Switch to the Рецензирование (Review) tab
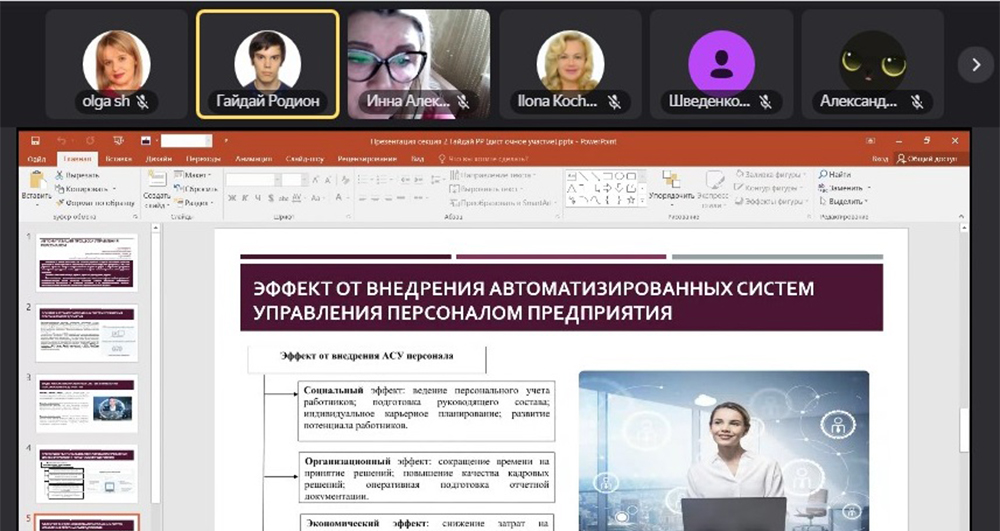Screen dimensions: 1000x531 (x=367, y=159)
